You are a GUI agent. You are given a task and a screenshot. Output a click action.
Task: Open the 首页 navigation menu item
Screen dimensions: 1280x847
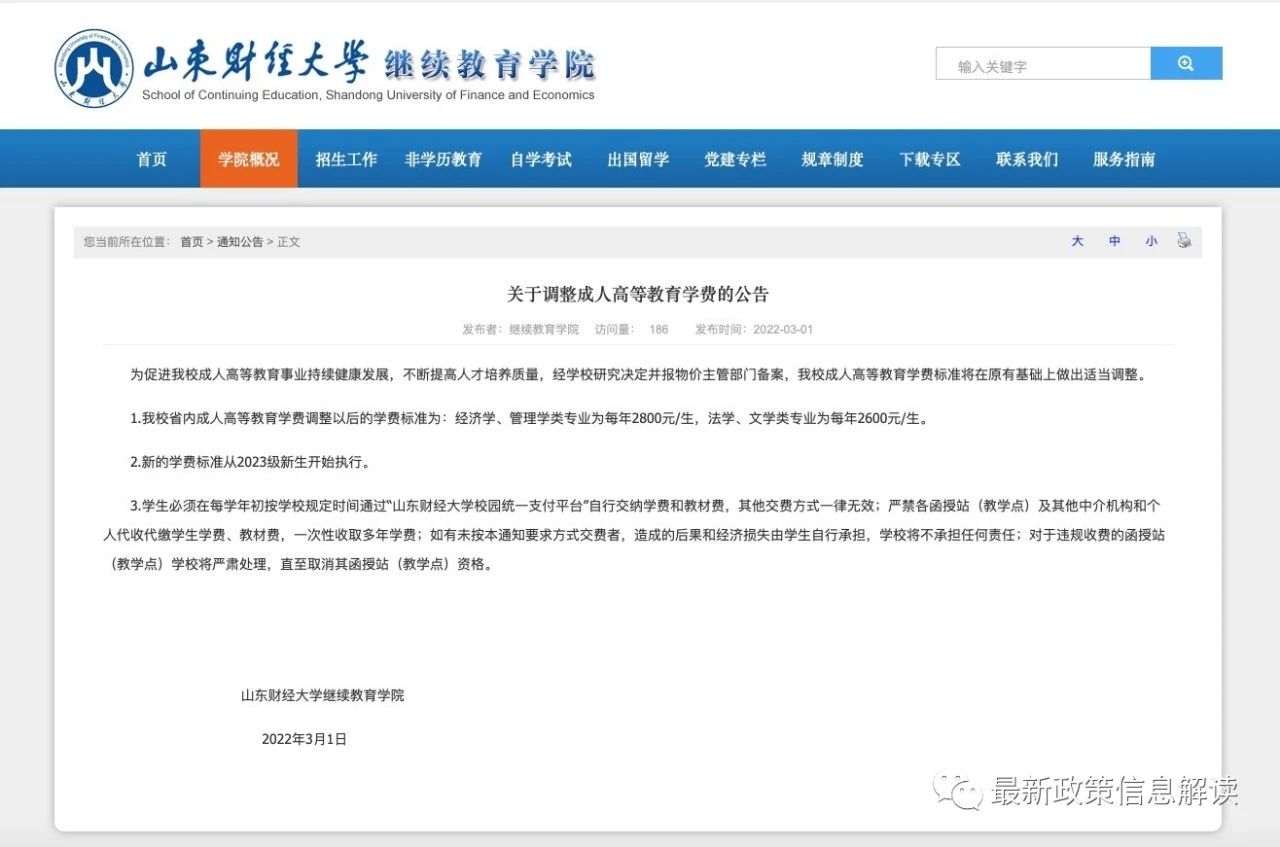tap(152, 159)
